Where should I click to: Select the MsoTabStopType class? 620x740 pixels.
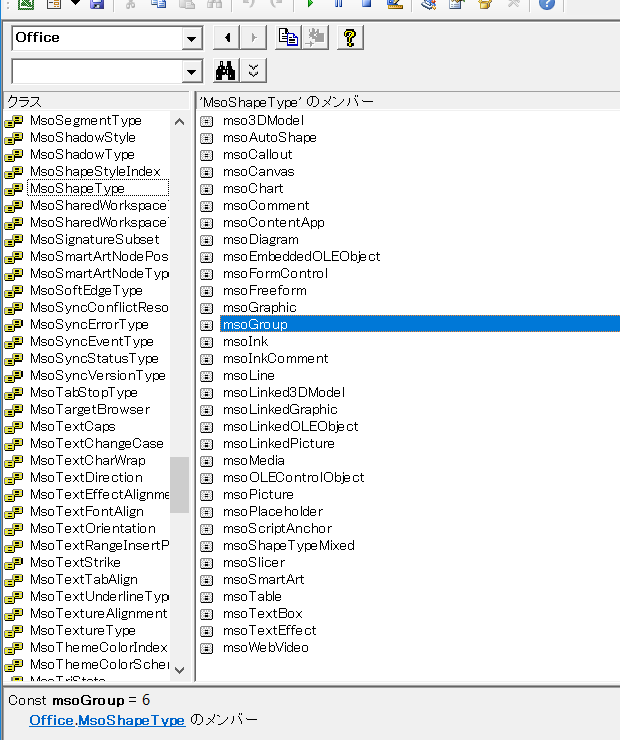(x=84, y=393)
